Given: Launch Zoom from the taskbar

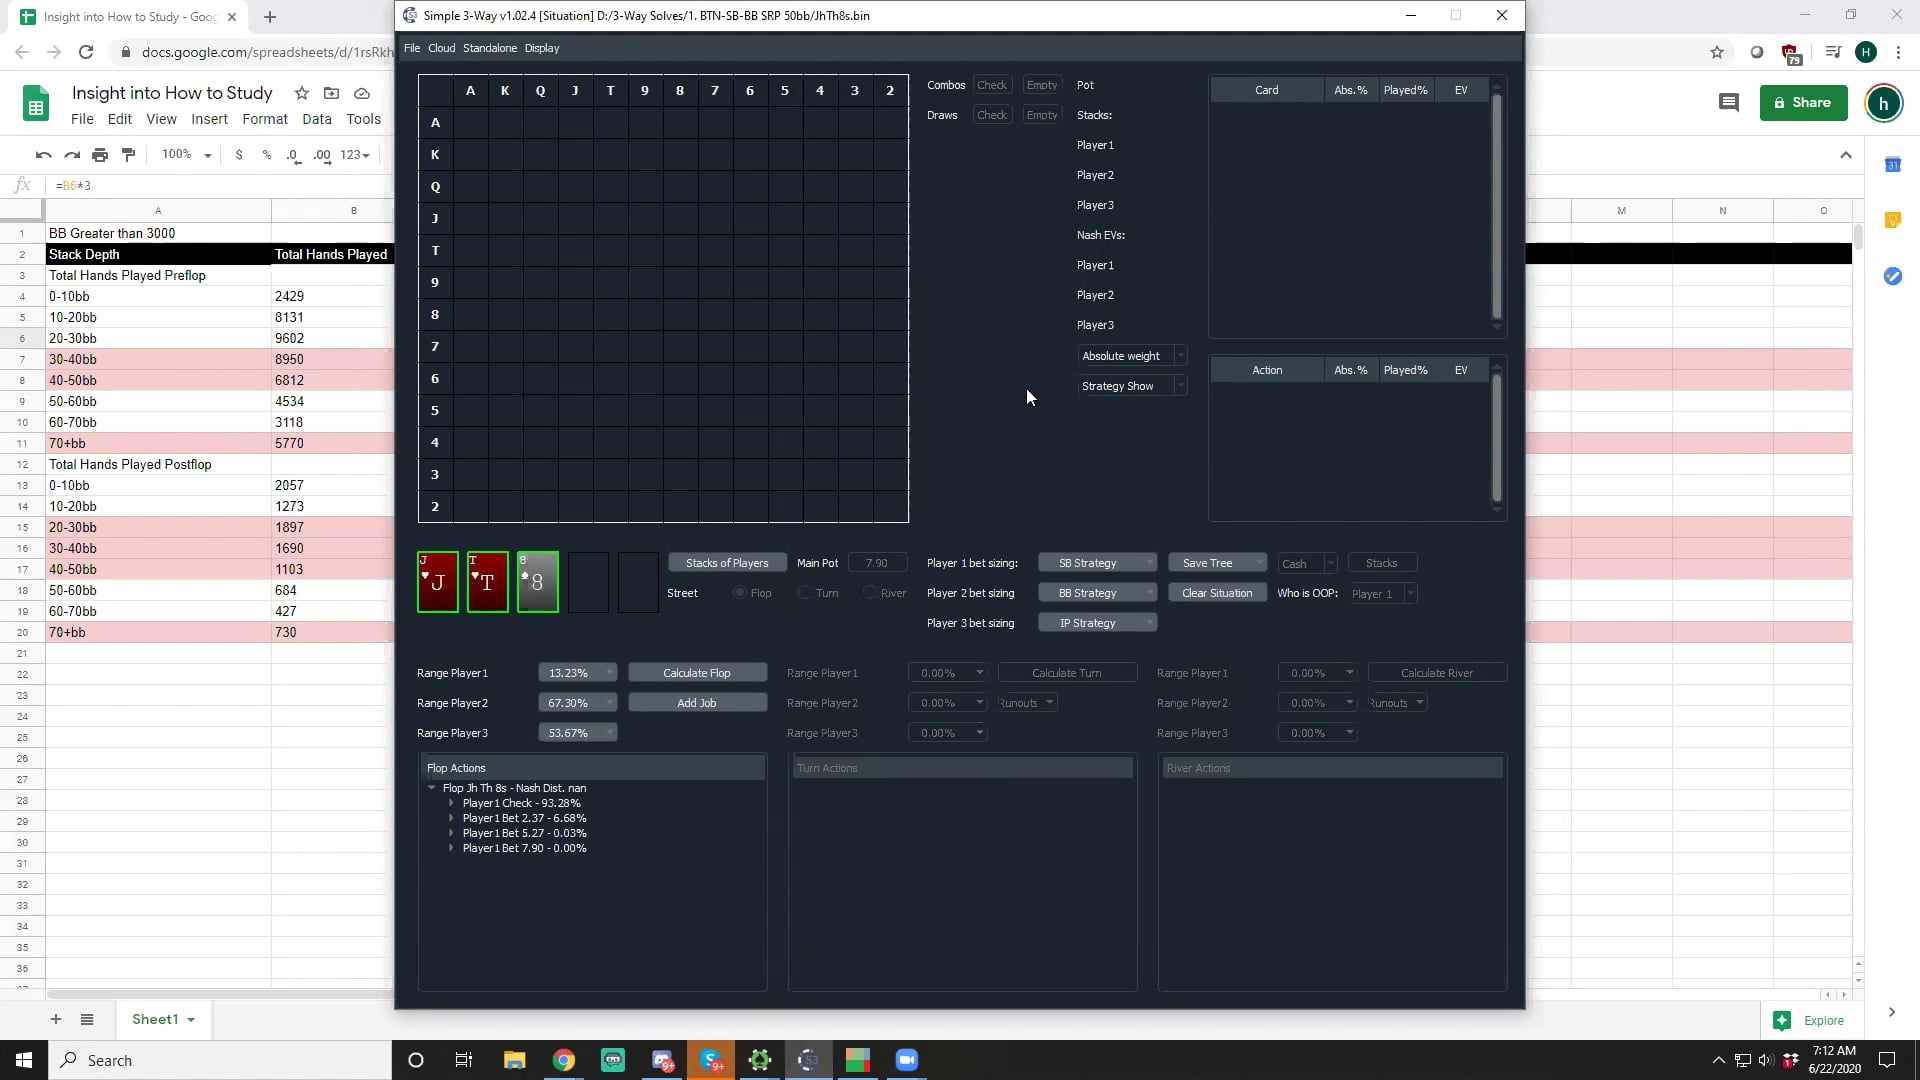Looking at the screenshot, I should 907,1060.
